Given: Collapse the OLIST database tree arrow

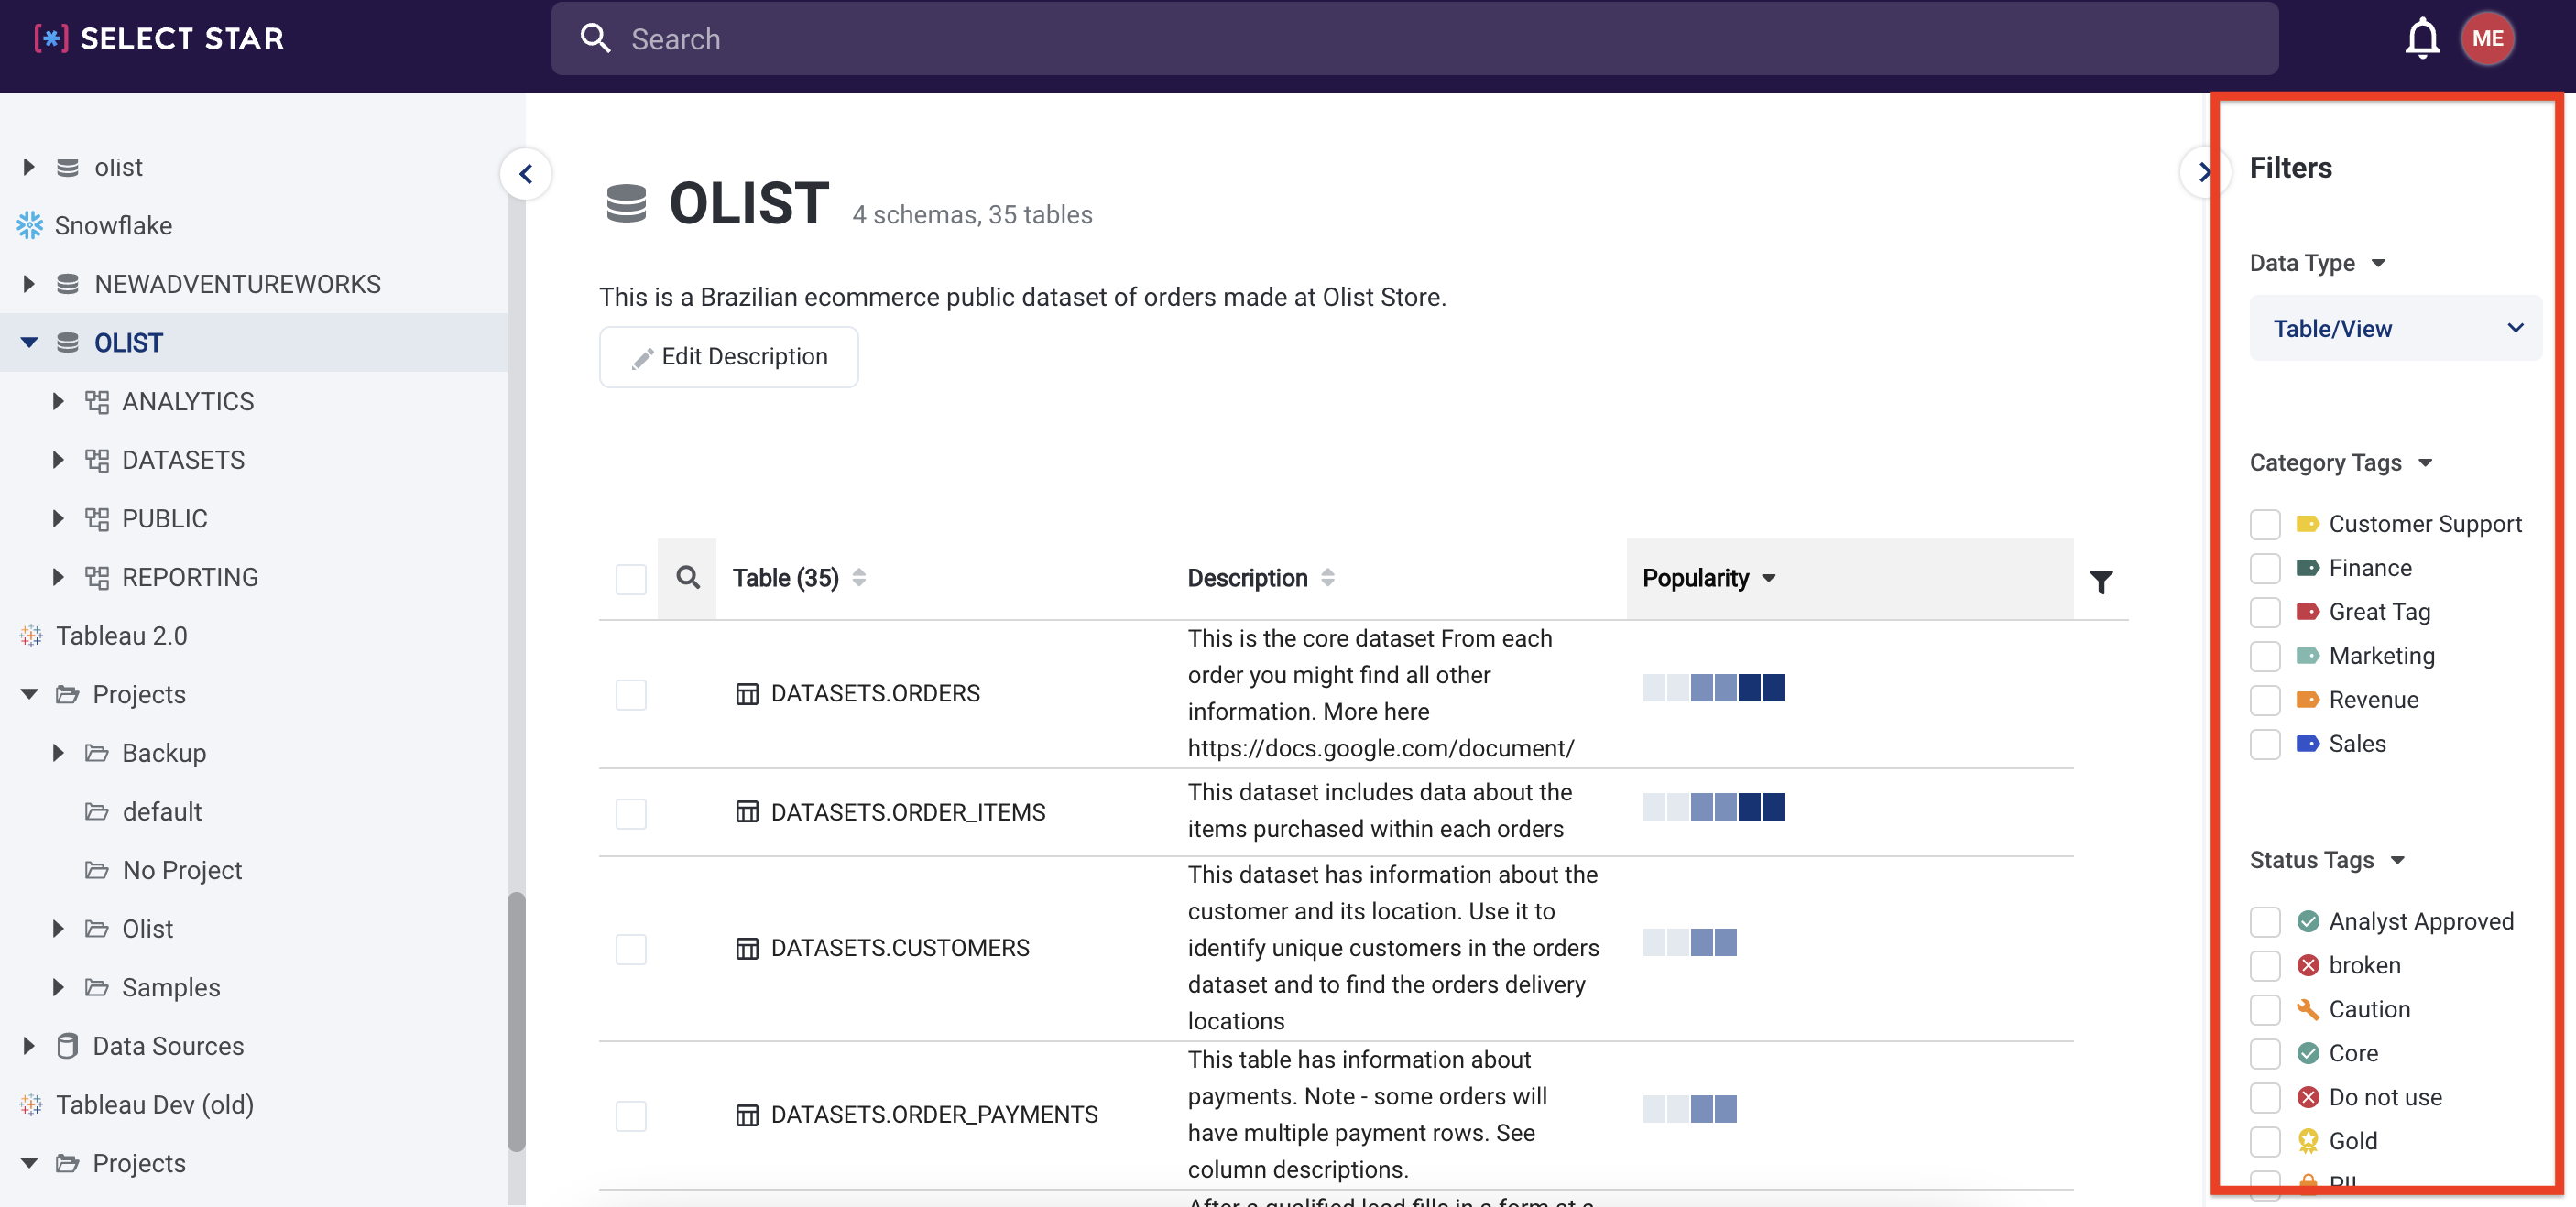Looking at the screenshot, I should [x=28, y=342].
